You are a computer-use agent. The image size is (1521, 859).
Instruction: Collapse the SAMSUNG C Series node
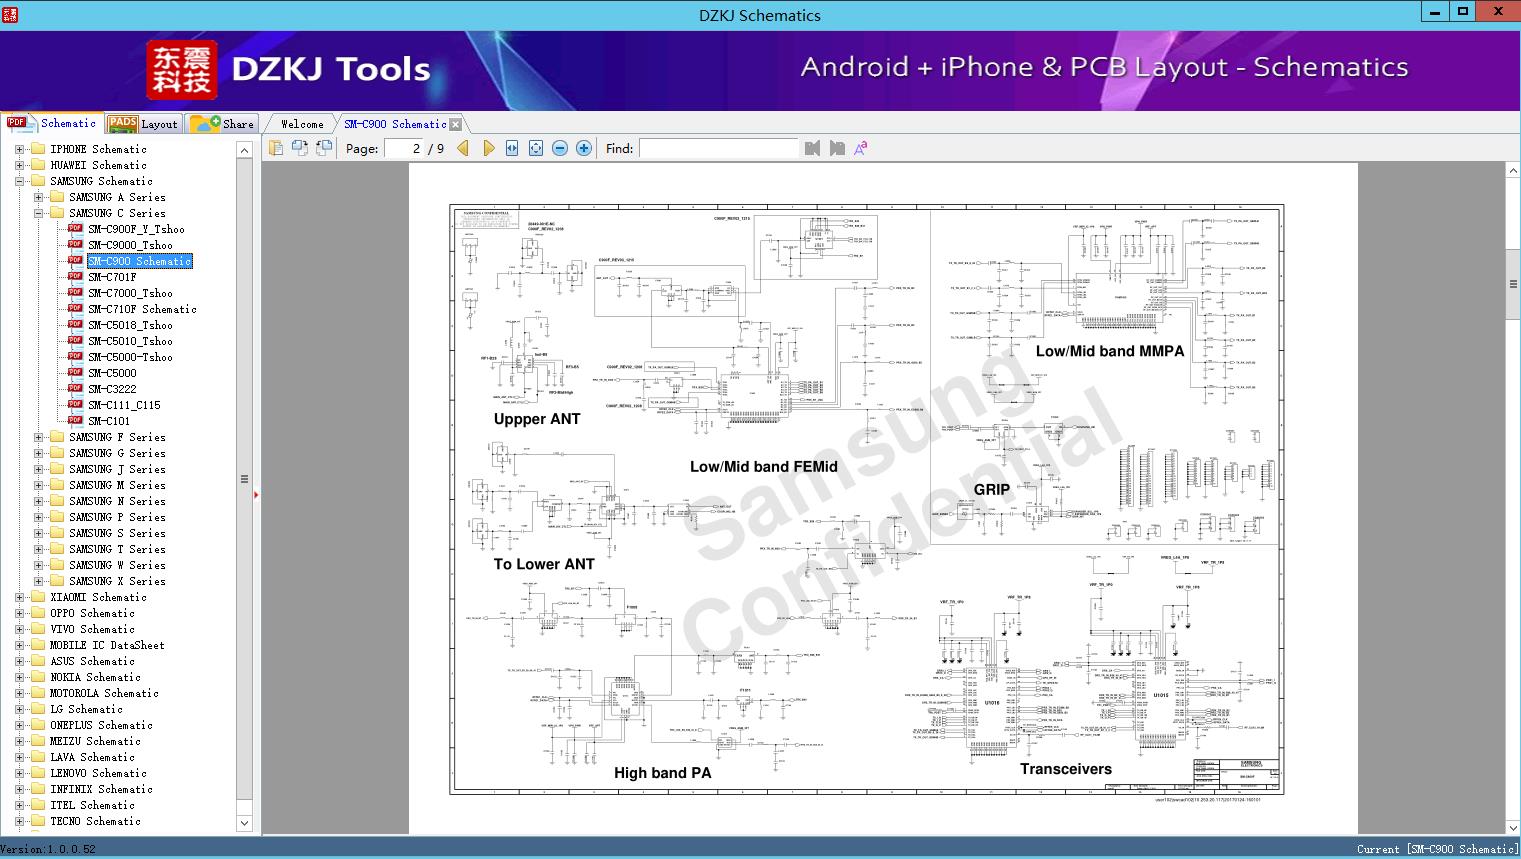[38, 213]
